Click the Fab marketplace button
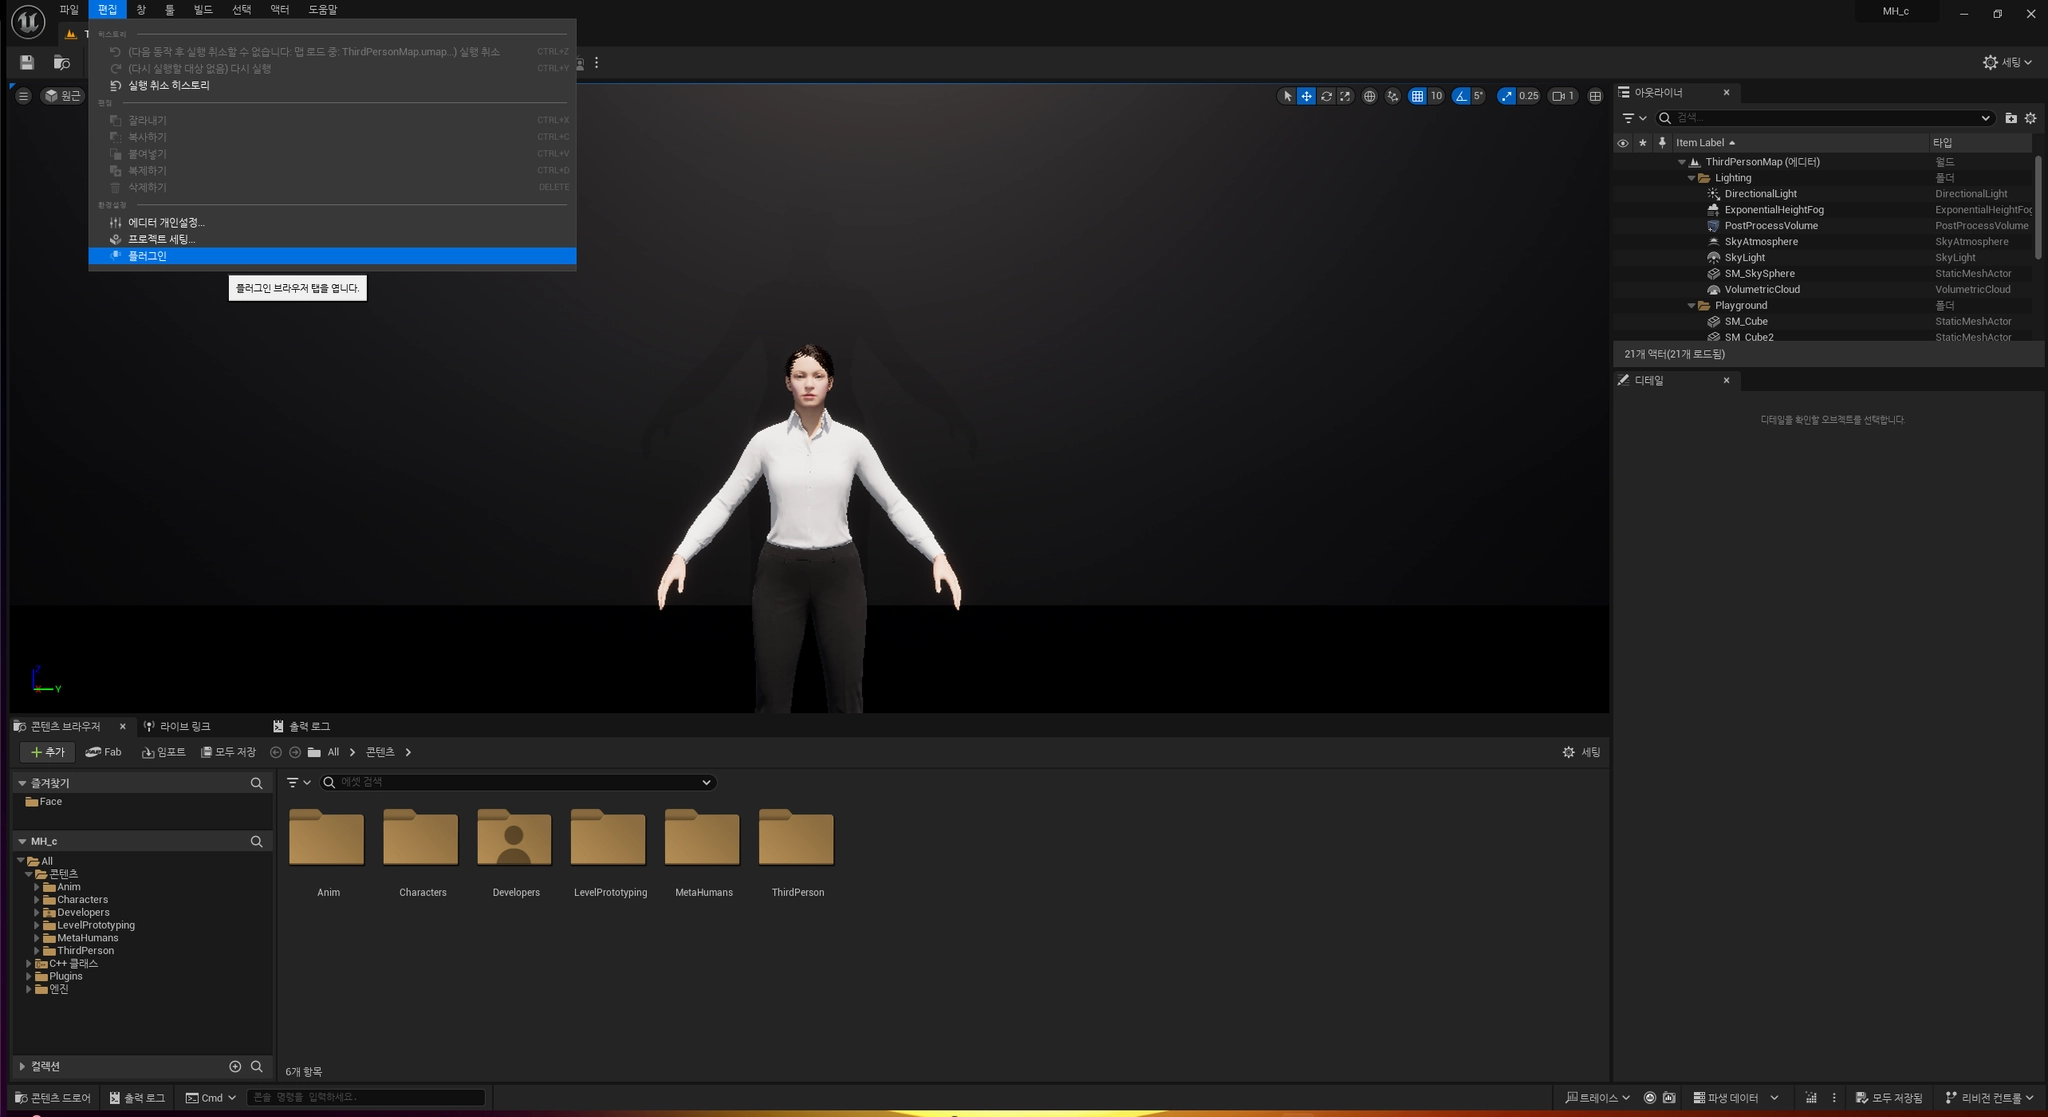 point(103,752)
